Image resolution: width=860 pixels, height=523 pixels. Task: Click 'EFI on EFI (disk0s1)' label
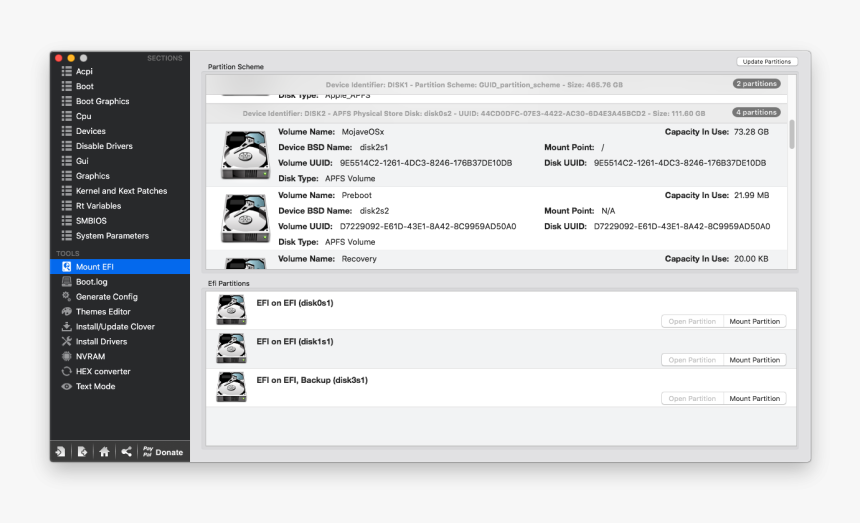click(295, 303)
